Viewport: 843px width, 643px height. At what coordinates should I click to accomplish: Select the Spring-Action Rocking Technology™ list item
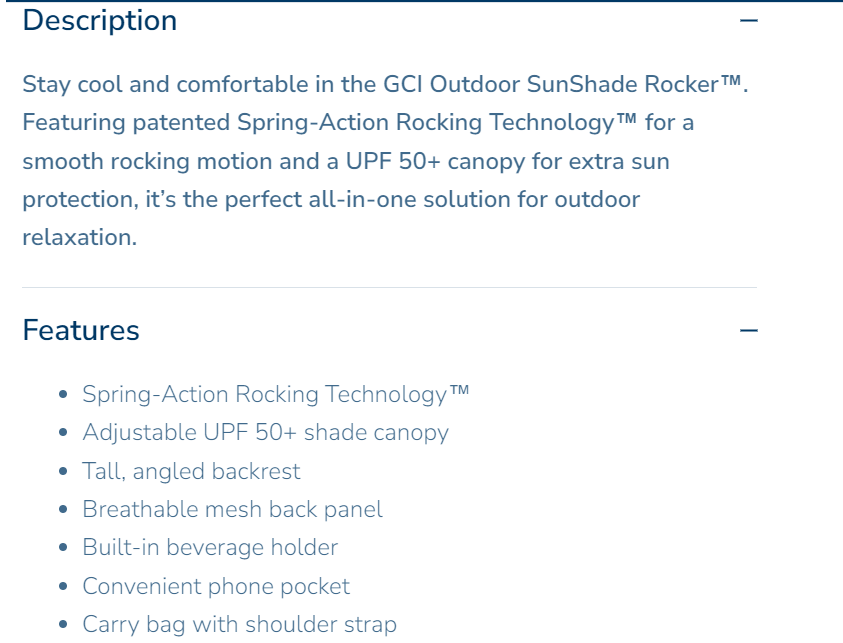(x=275, y=394)
